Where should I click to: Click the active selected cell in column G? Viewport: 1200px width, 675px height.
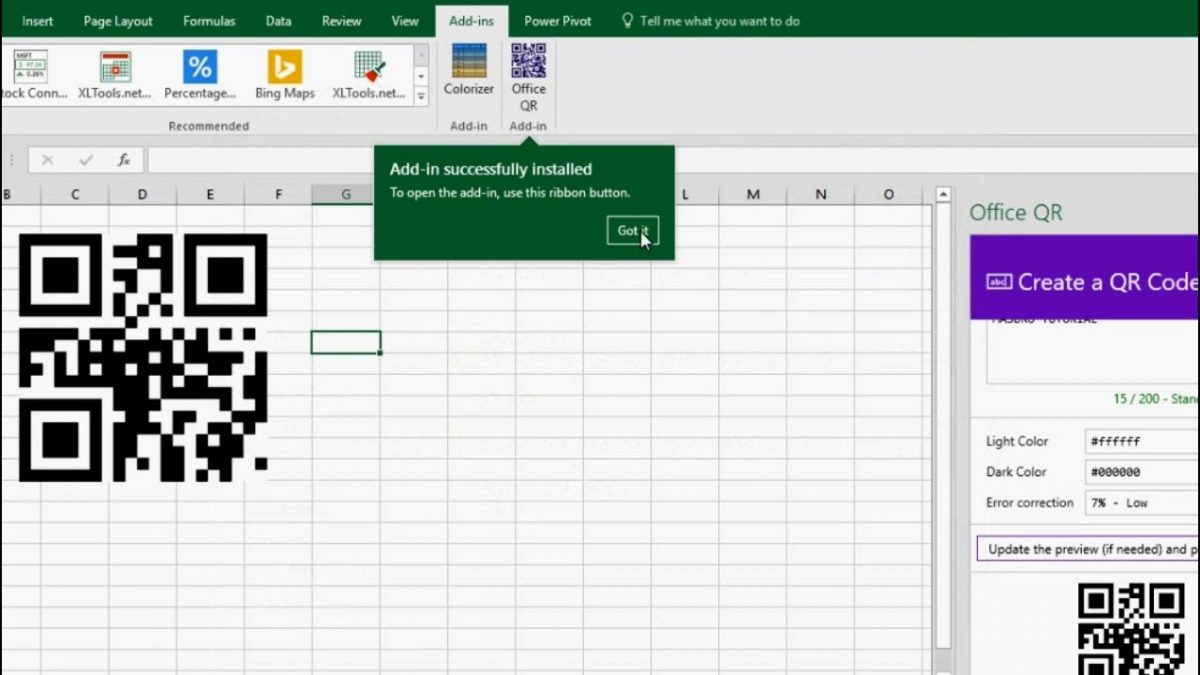click(x=346, y=342)
